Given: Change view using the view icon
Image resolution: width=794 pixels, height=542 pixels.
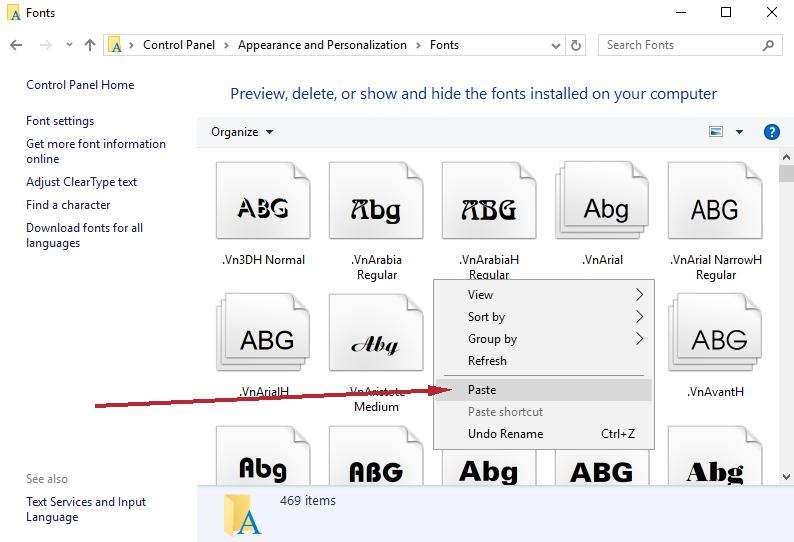Looking at the screenshot, I should [716, 132].
